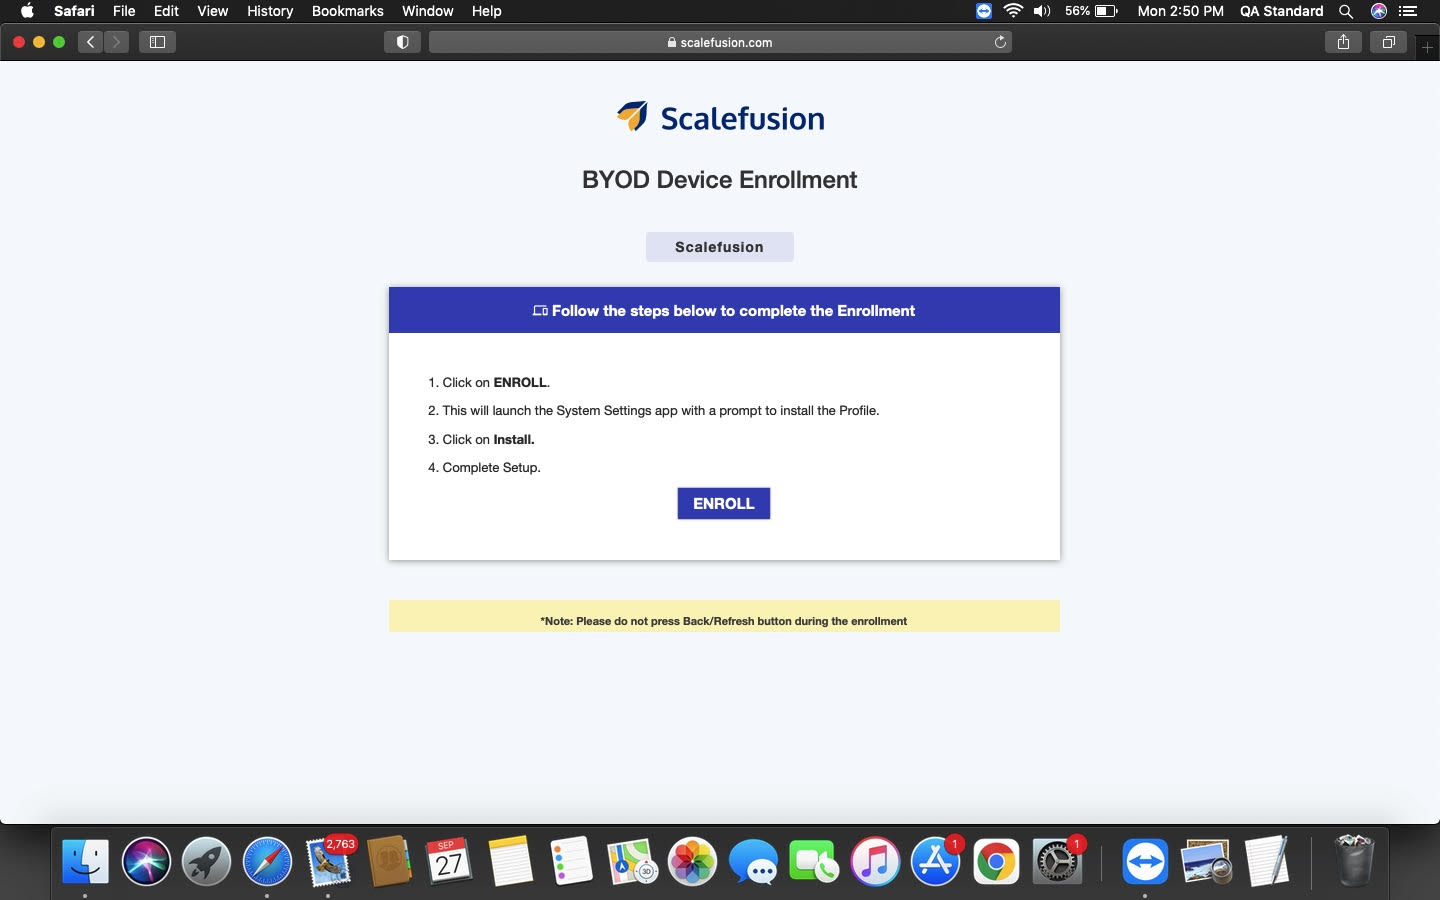The width and height of the screenshot is (1440, 900).
Task: Open the Apple menu
Action: point(27,11)
